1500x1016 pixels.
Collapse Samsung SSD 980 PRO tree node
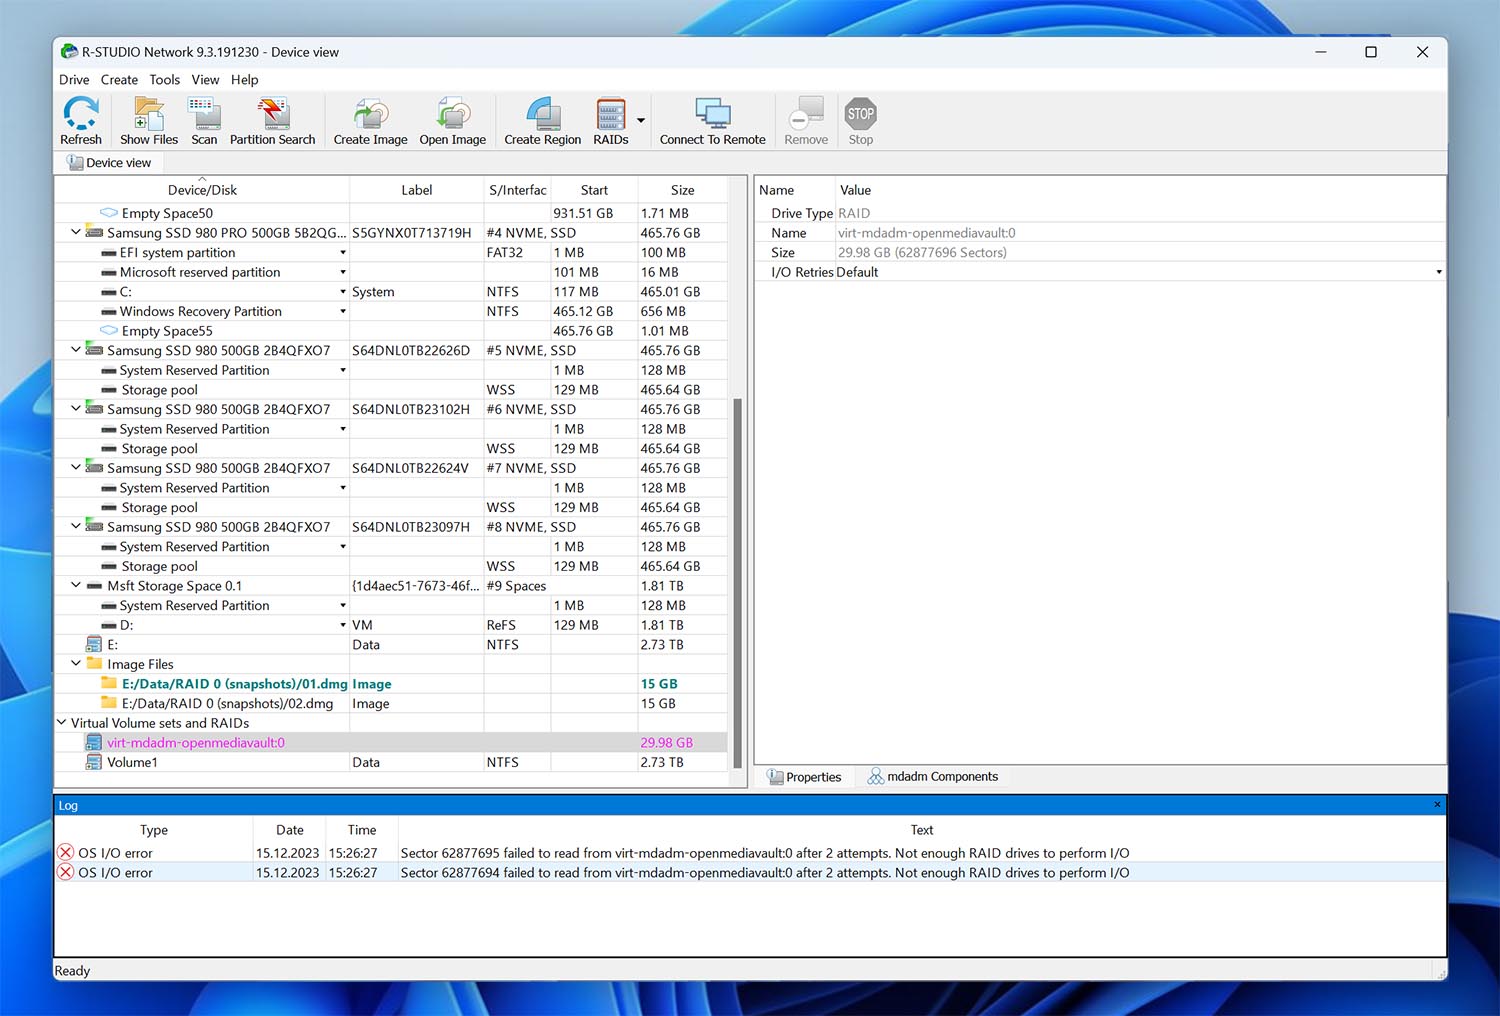tap(76, 232)
